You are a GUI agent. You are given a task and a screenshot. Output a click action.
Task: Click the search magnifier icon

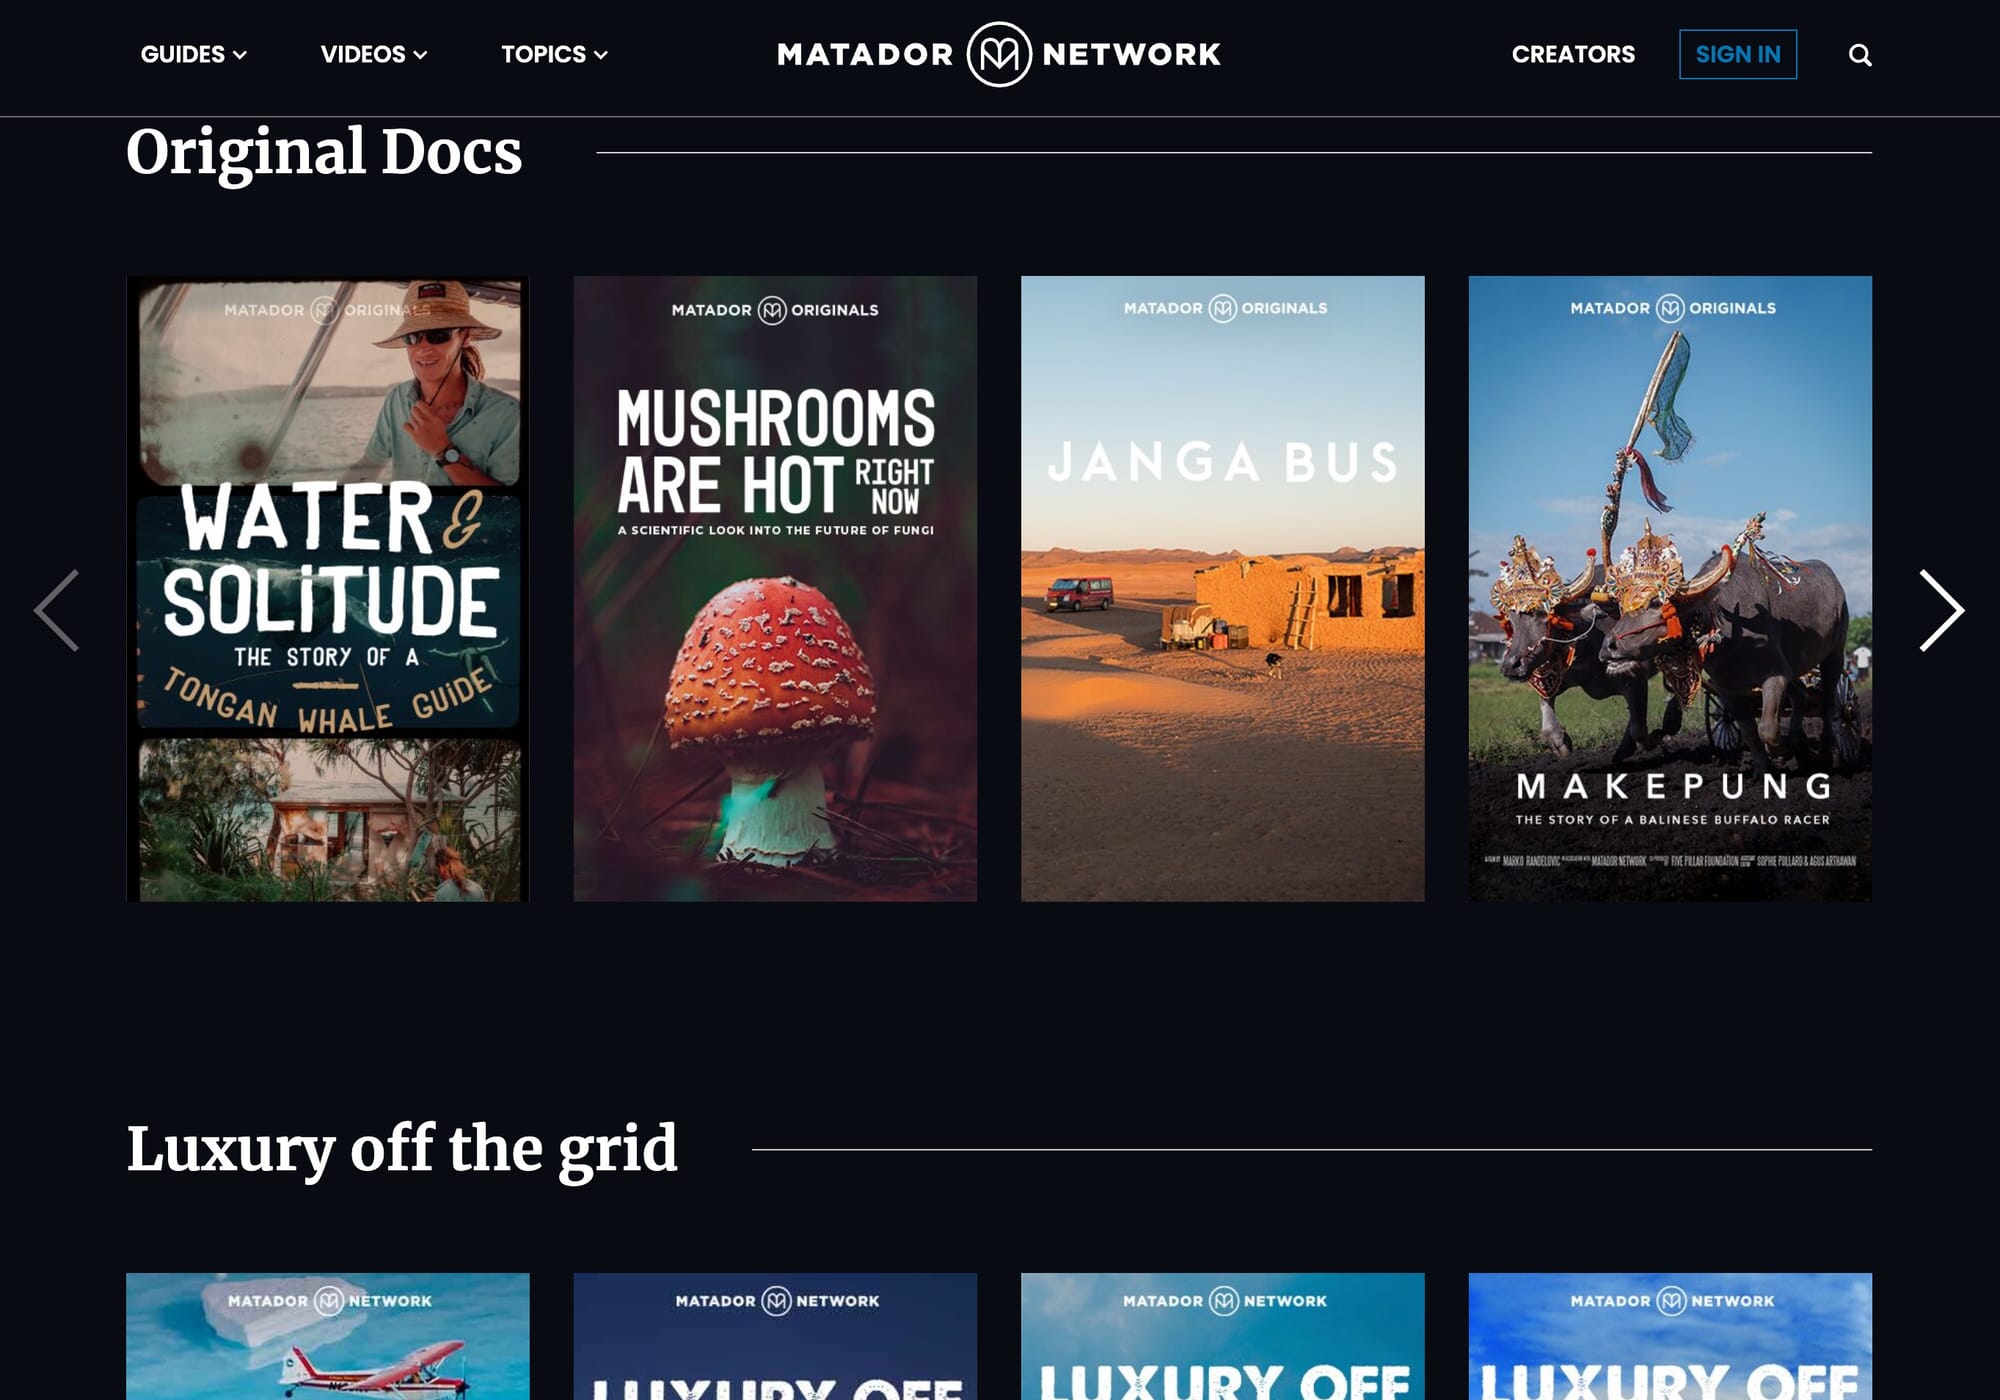coord(1859,55)
